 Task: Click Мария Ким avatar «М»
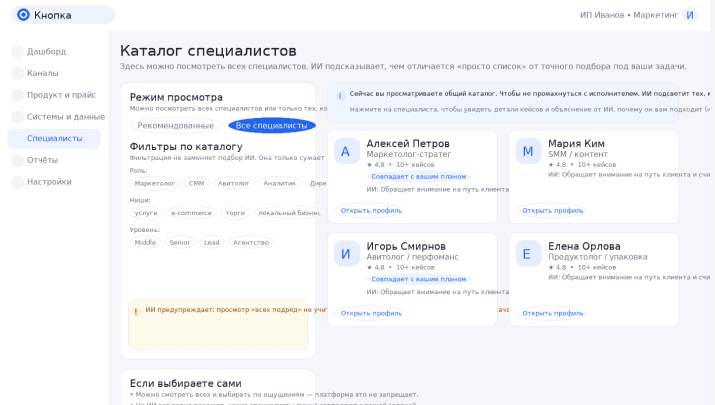coord(528,151)
